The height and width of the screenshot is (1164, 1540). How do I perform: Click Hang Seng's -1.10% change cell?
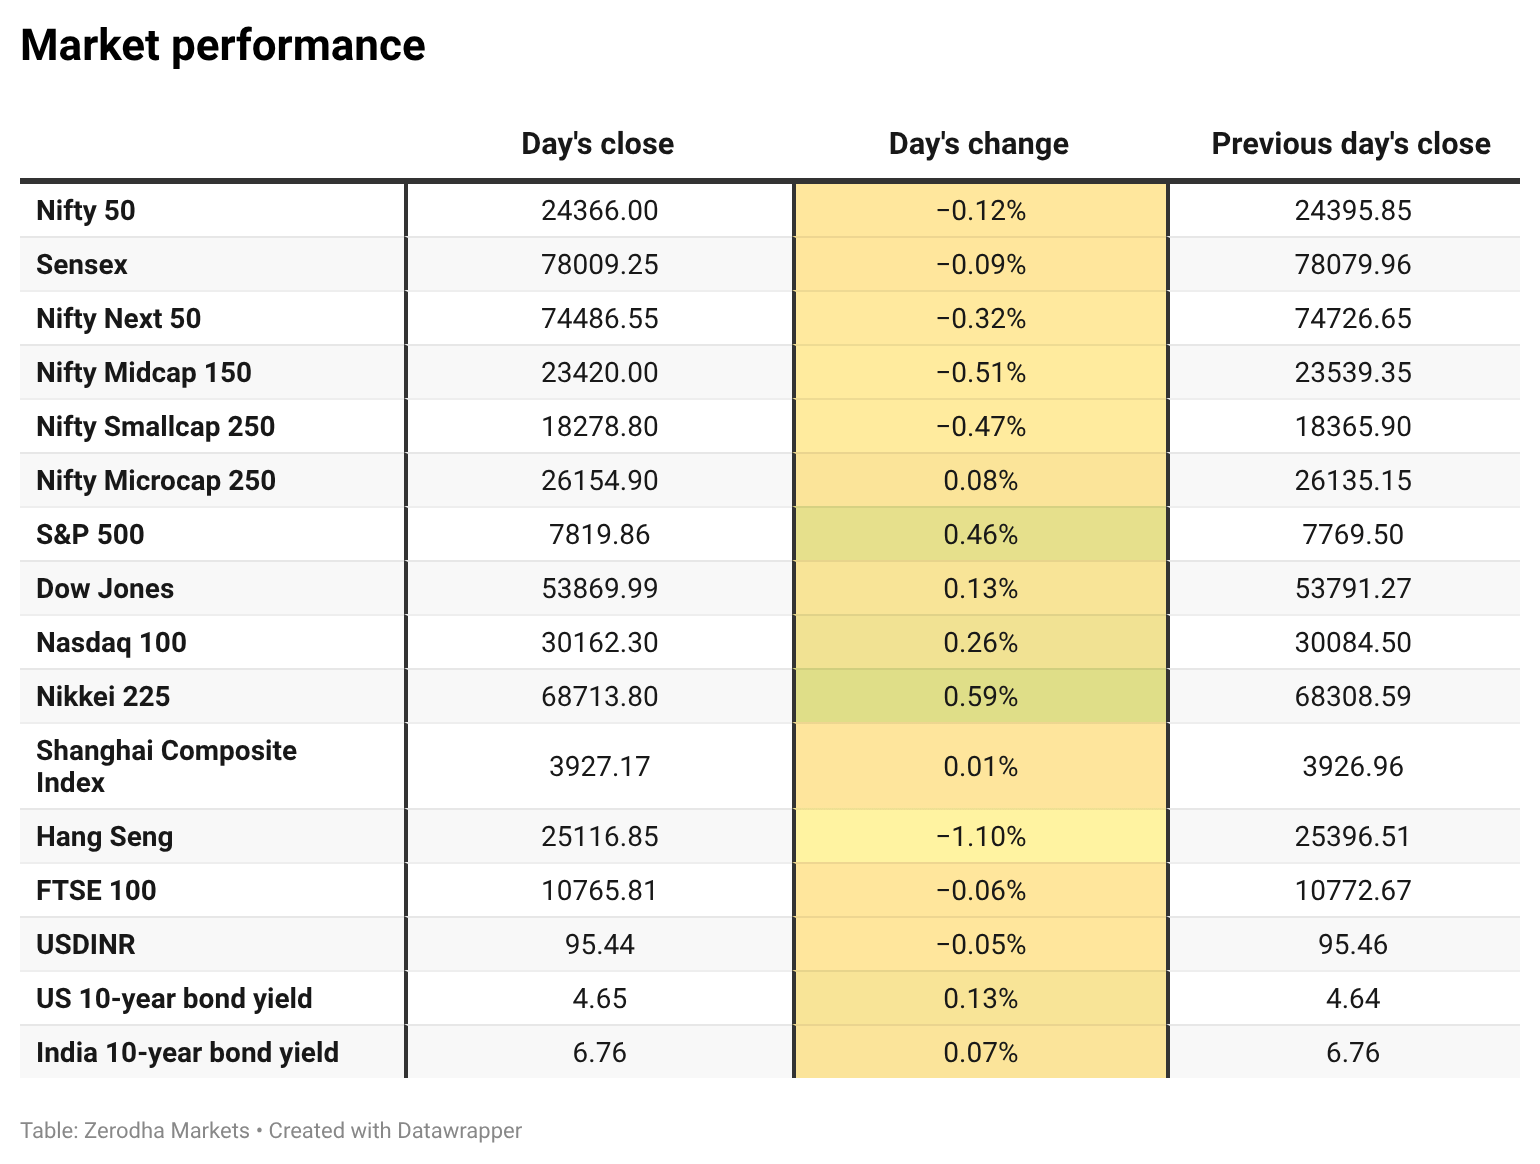[x=981, y=836]
